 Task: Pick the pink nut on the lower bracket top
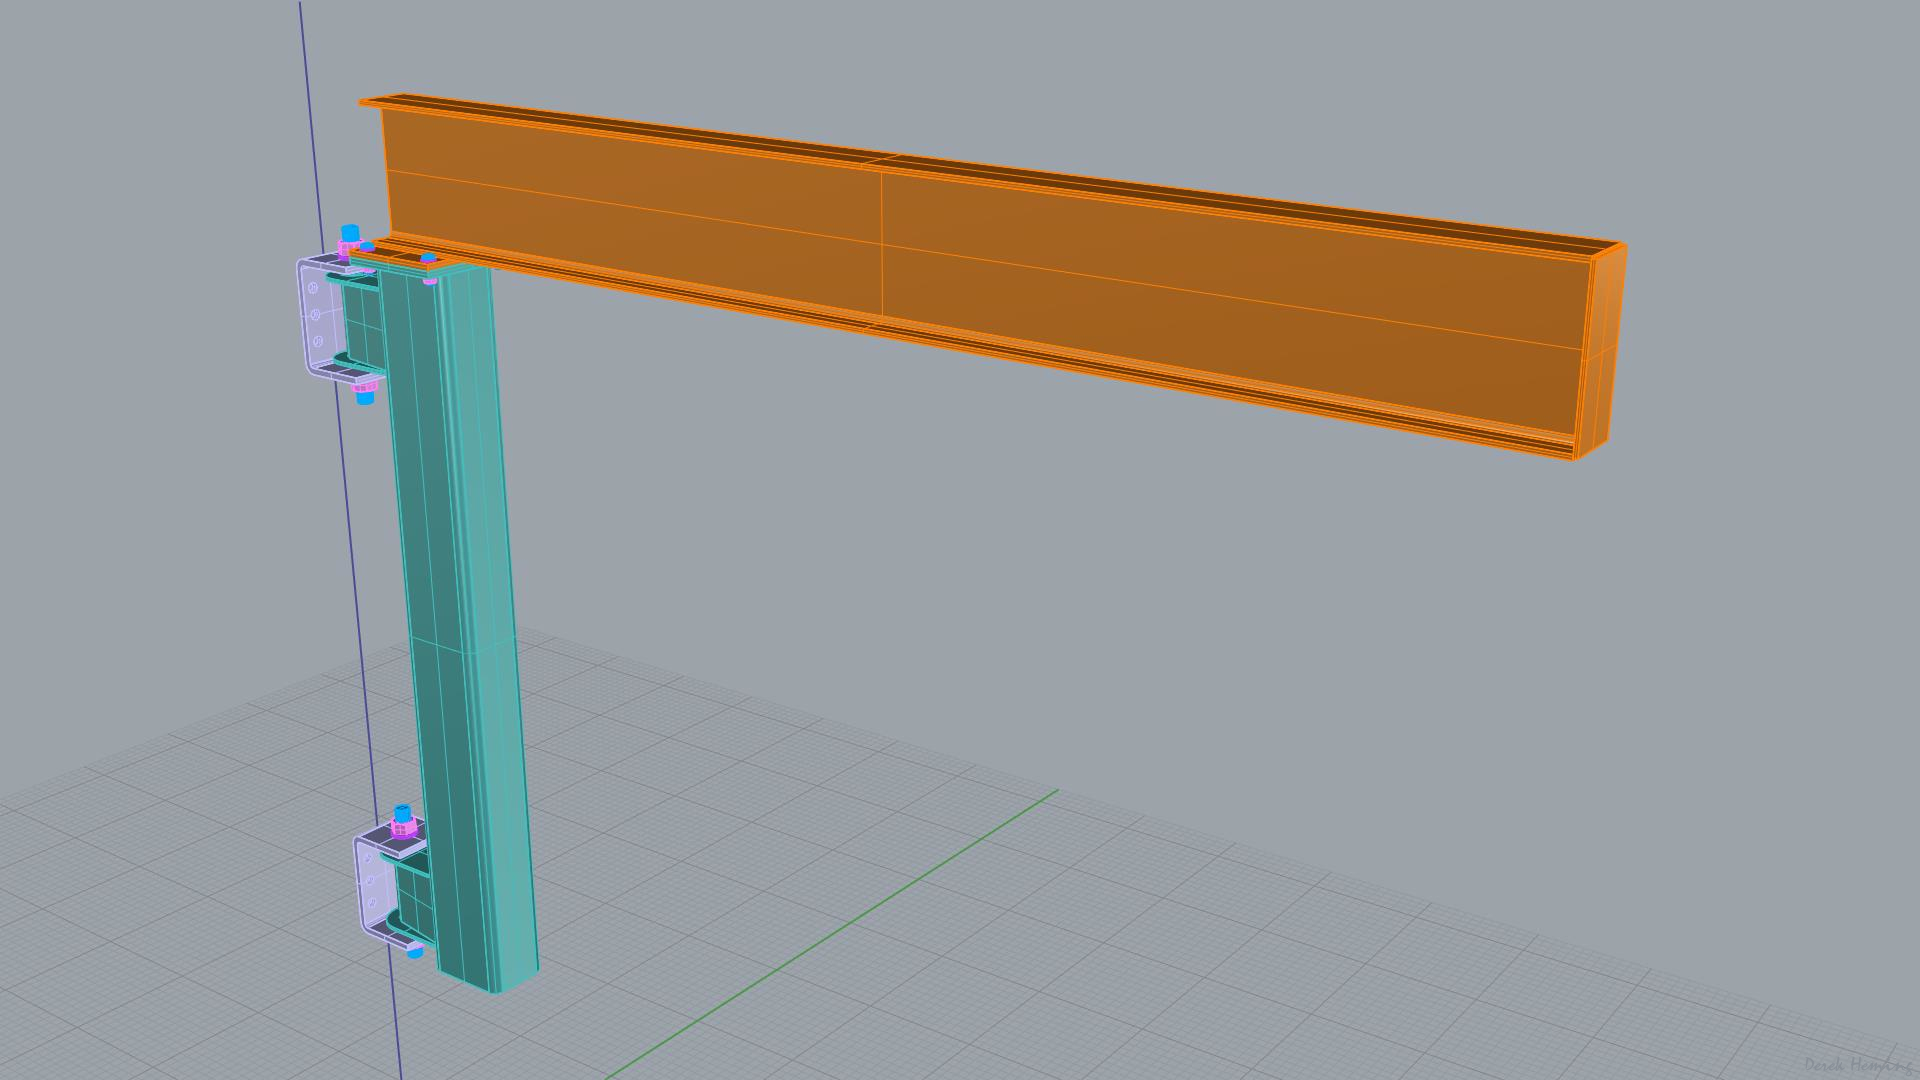(403, 827)
